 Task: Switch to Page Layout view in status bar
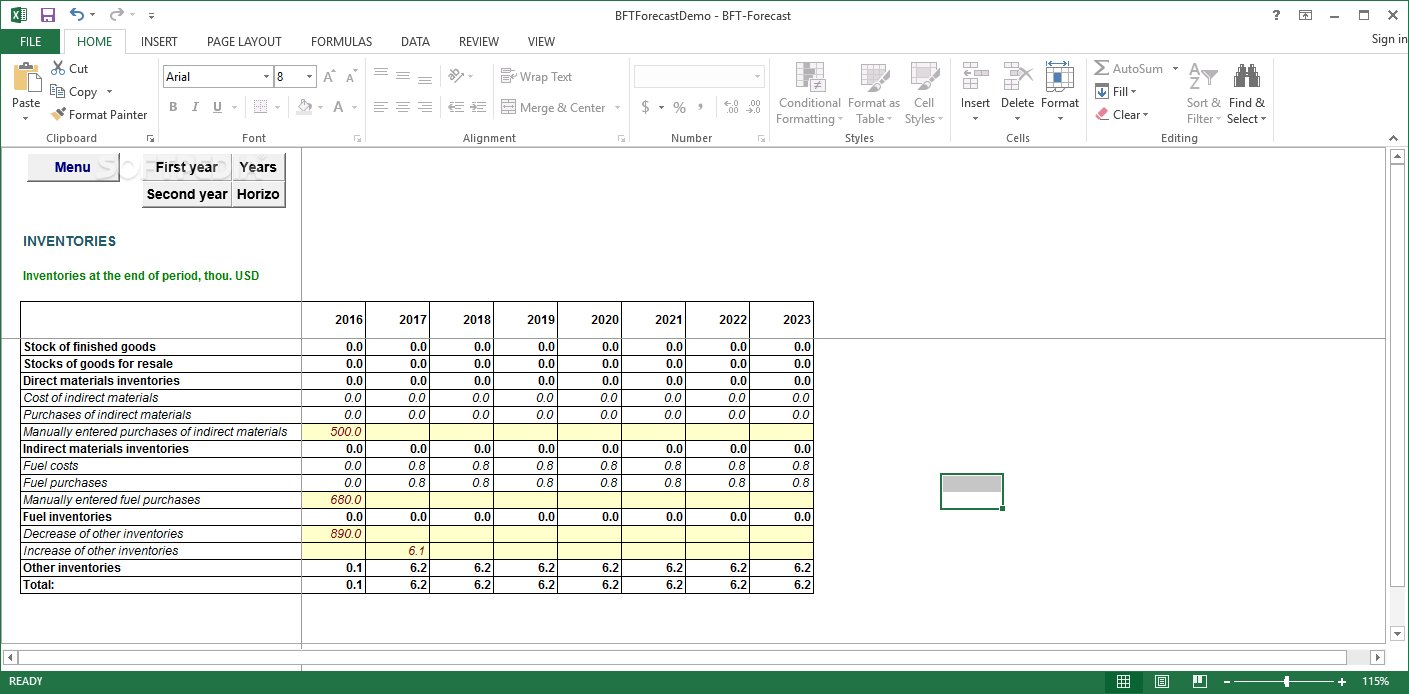pos(1162,682)
